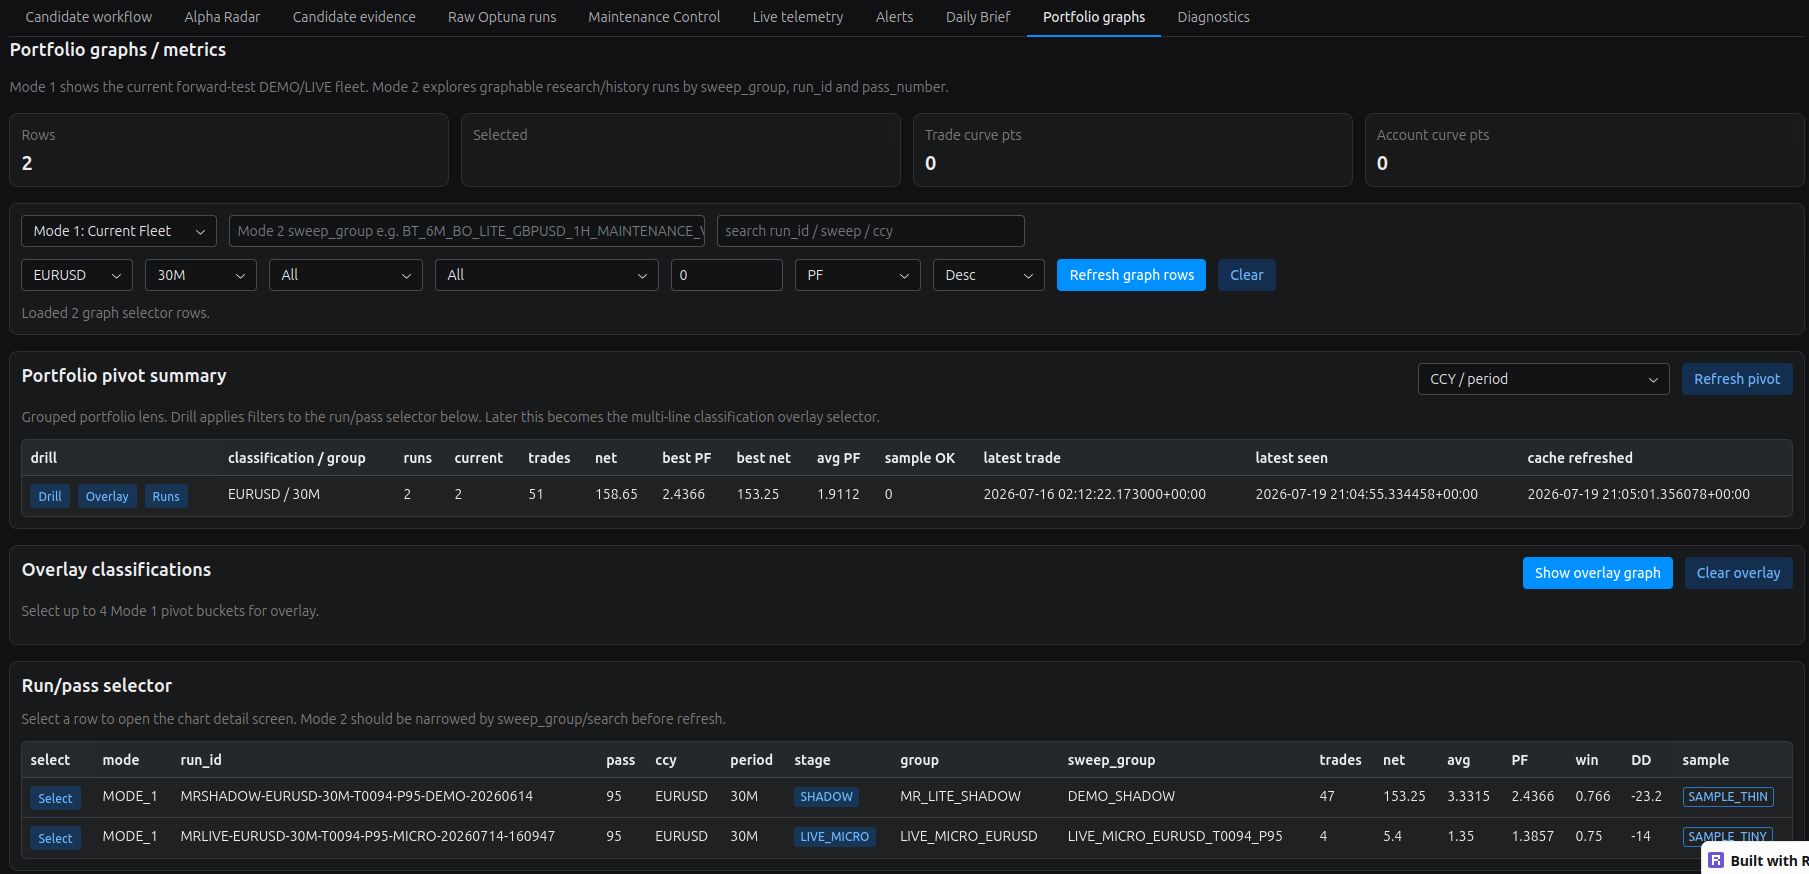Click the numeric input showing 0
Screen dimensions: 1809x874
[x=727, y=275]
